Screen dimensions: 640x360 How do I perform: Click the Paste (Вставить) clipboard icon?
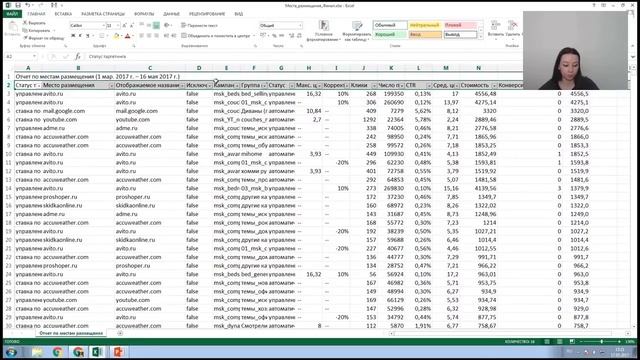(12, 28)
